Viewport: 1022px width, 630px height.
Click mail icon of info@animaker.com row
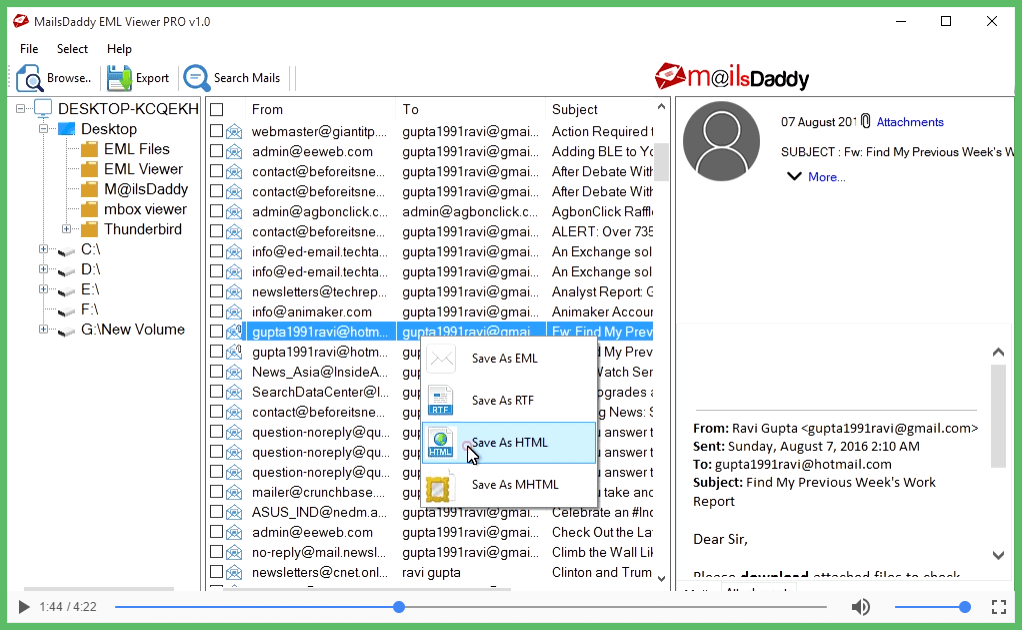pos(234,312)
